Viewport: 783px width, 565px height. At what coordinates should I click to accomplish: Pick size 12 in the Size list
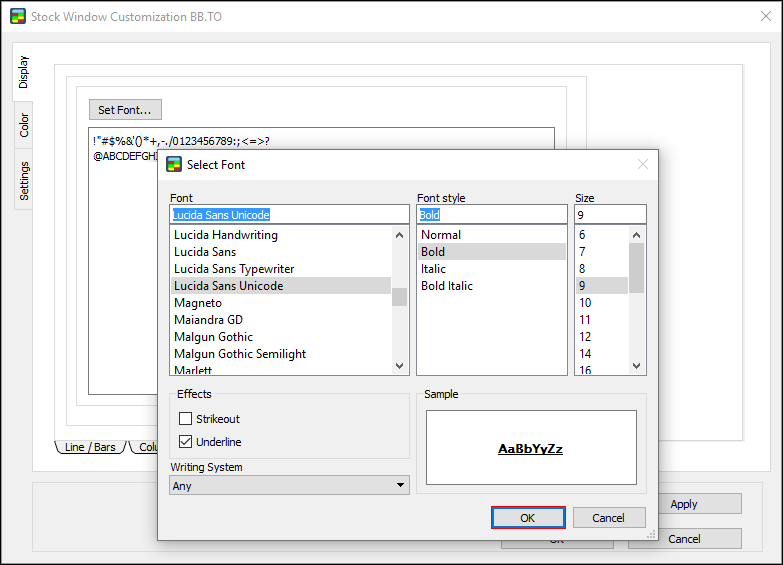click(x=585, y=337)
